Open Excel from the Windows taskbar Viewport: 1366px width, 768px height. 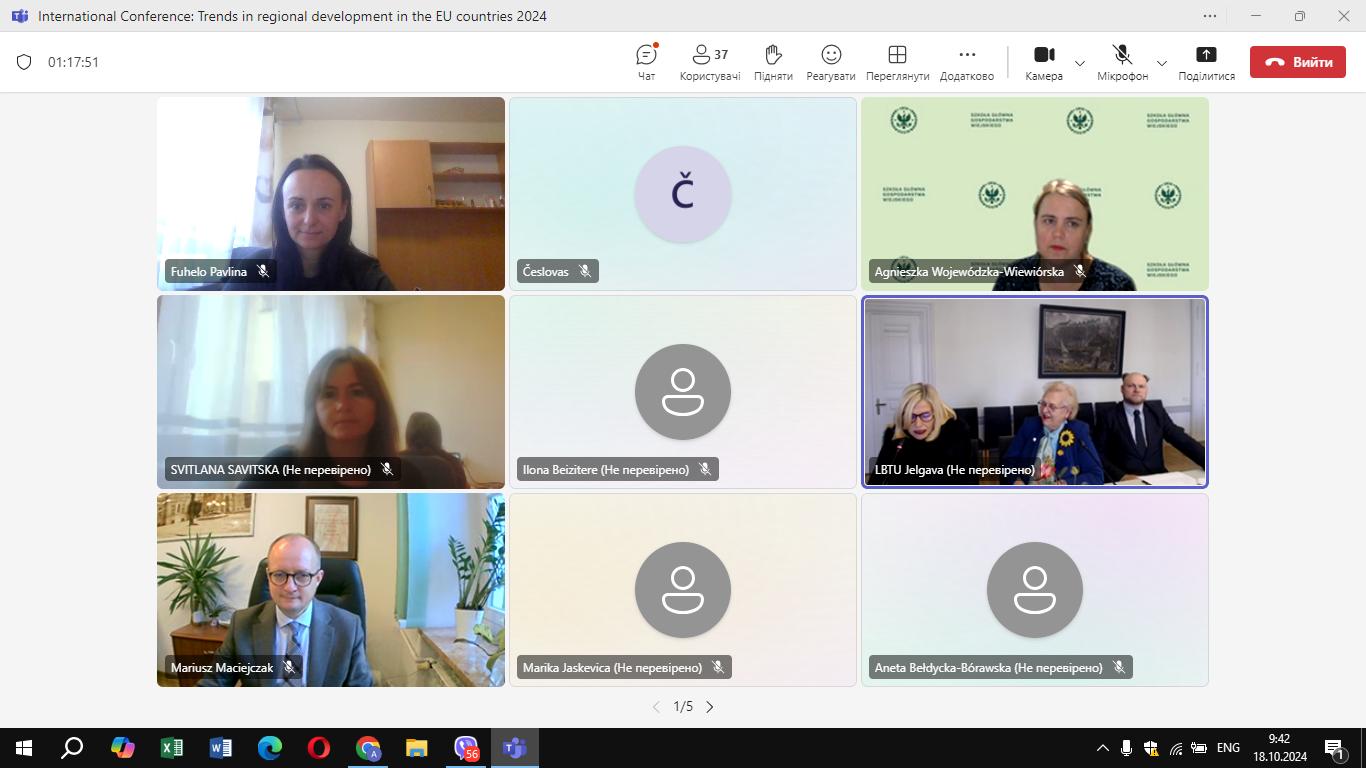coord(172,747)
